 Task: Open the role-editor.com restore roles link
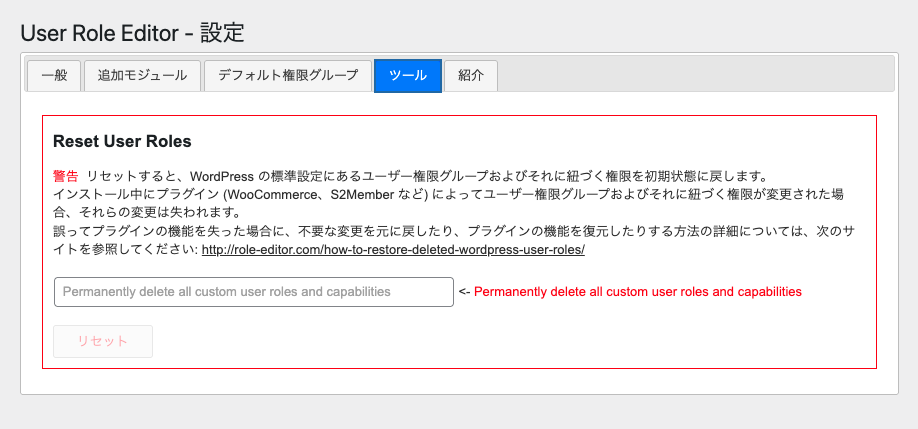point(393,250)
